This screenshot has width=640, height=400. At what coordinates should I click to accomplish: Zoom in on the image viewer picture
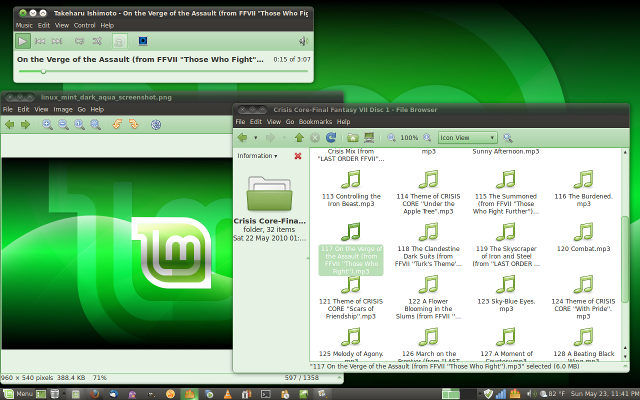[x=47, y=124]
